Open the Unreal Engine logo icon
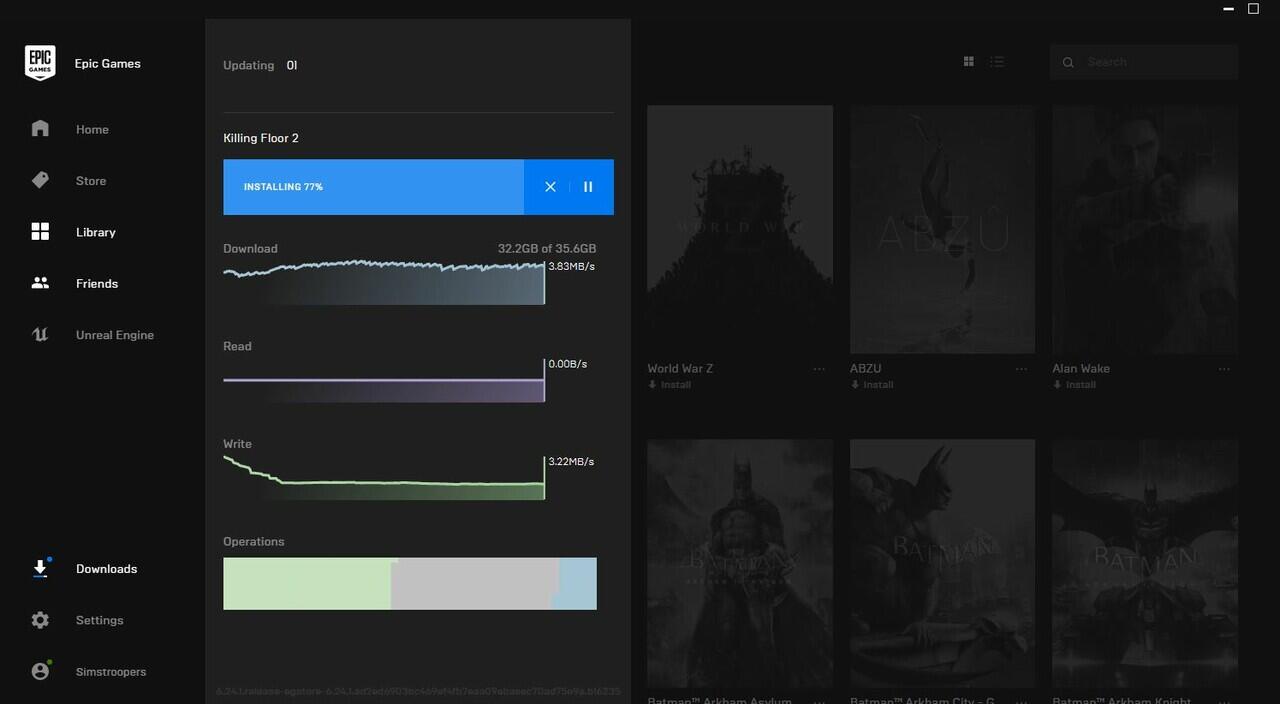The width and height of the screenshot is (1280, 704). 40,335
